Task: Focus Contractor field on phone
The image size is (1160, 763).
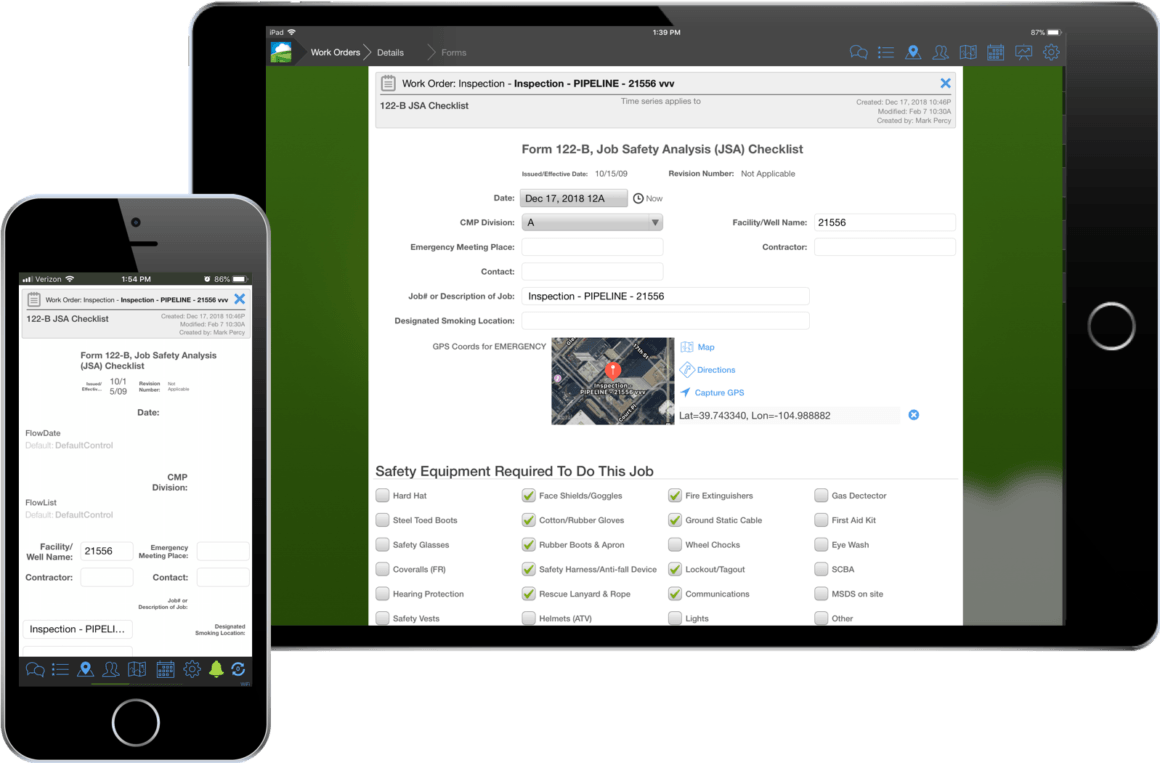Action: pyautogui.click(x=107, y=577)
